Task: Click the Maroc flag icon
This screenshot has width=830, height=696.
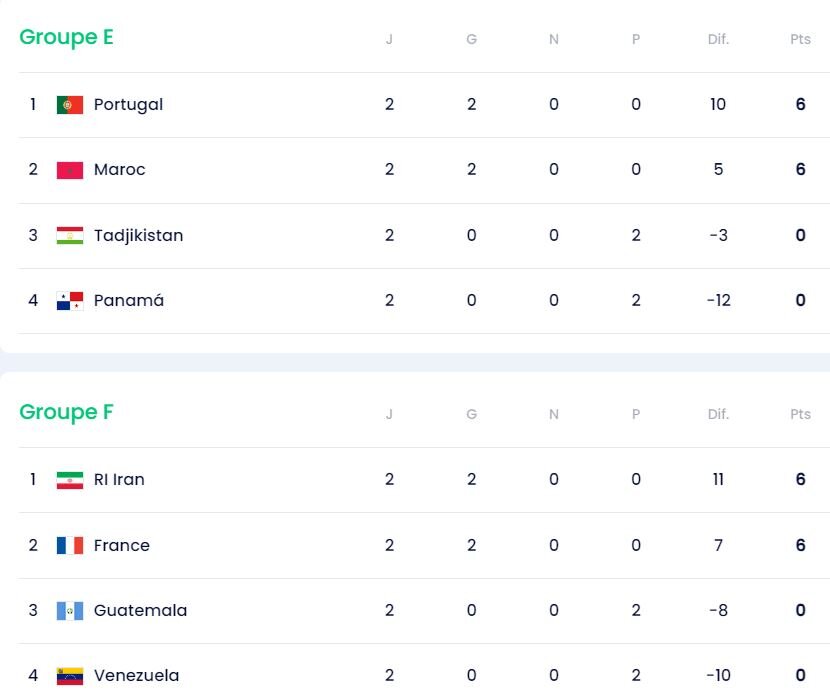Action: 70,170
